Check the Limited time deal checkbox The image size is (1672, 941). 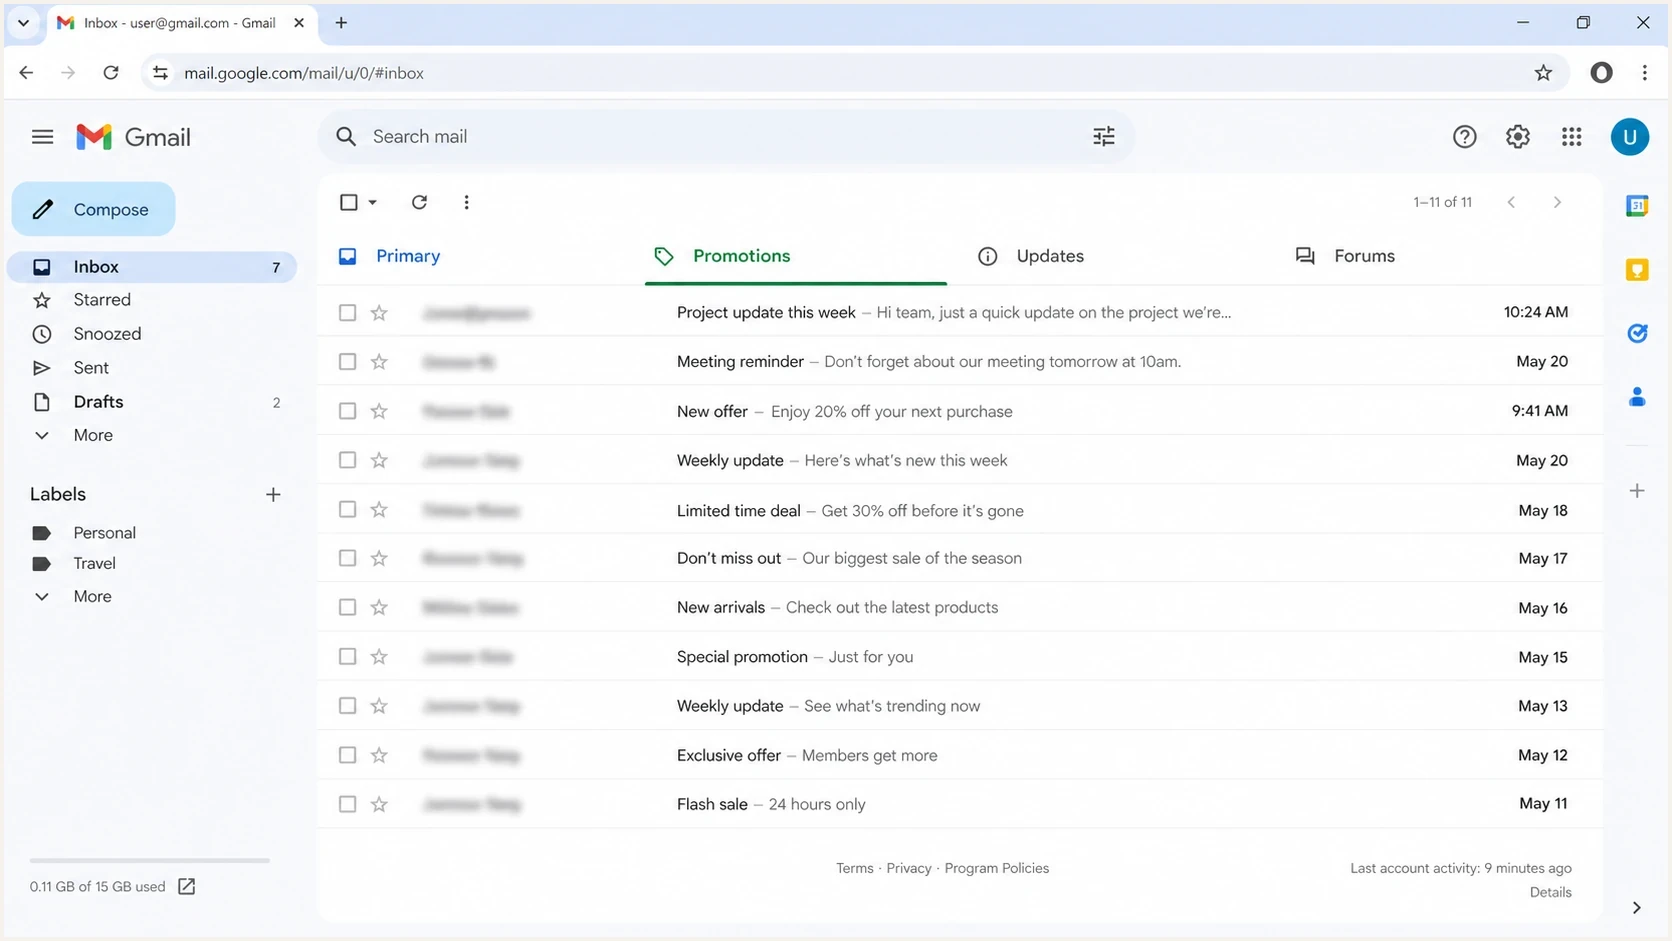347,510
